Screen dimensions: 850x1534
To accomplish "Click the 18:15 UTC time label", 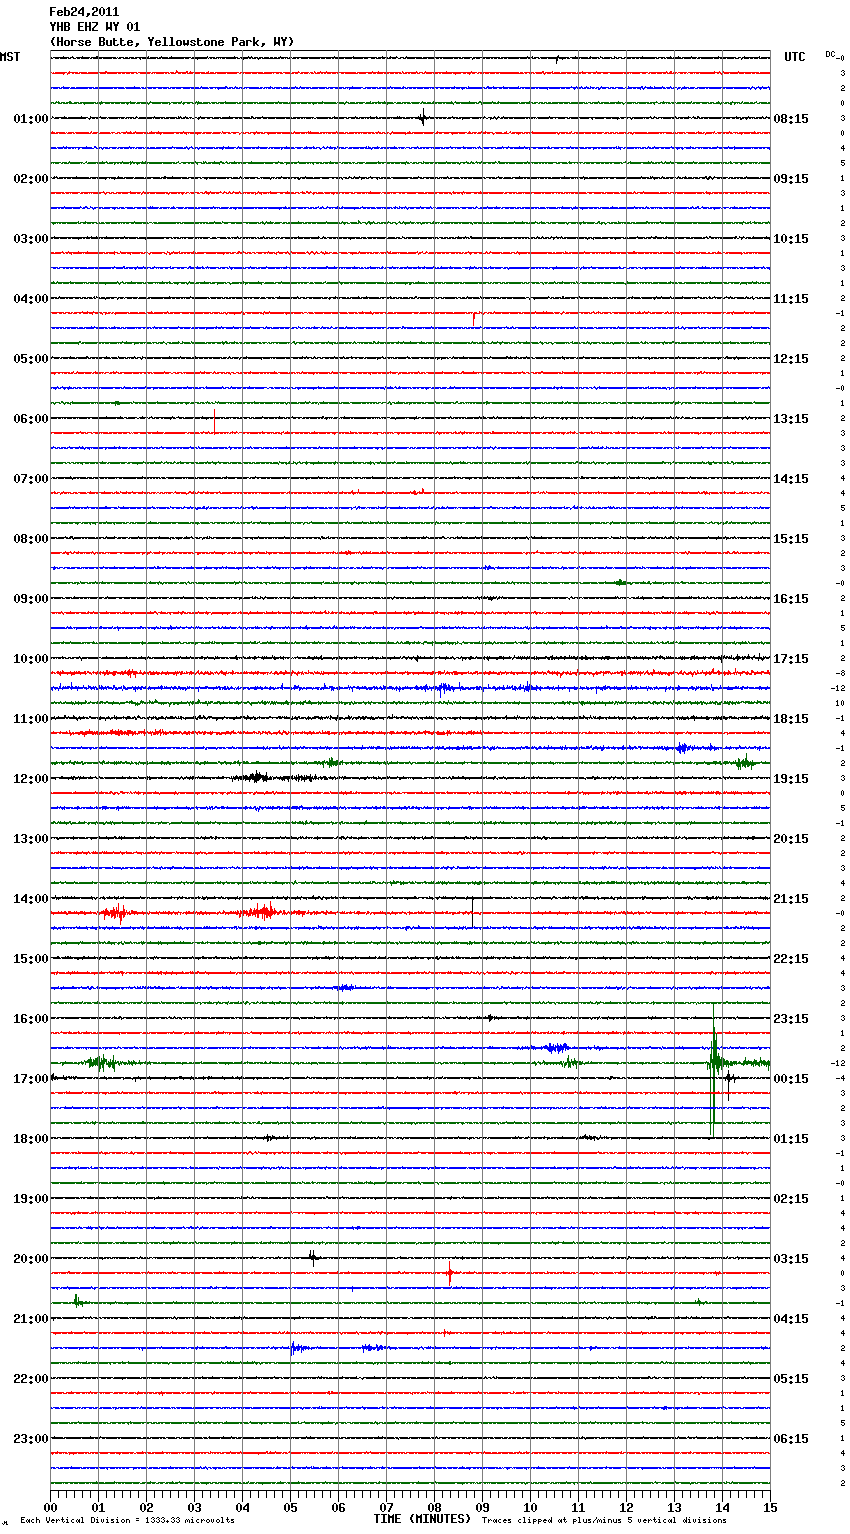I will [791, 719].
